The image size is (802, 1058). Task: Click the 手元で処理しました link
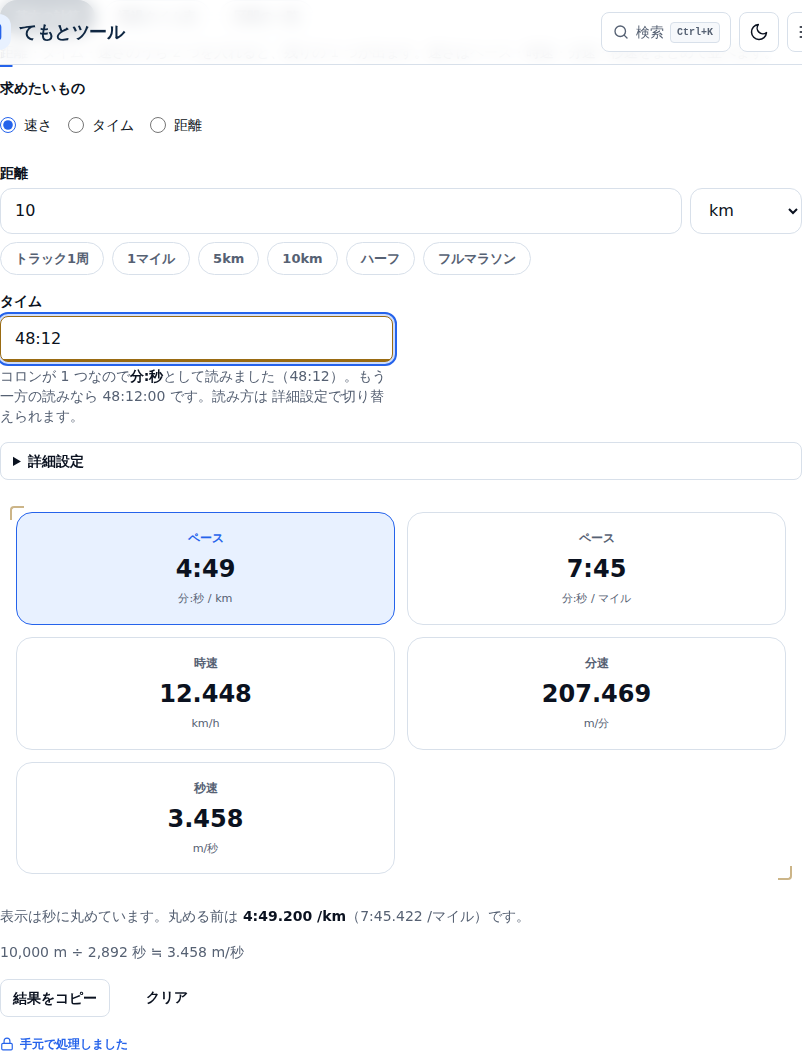pyautogui.click(x=74, y=1044)
